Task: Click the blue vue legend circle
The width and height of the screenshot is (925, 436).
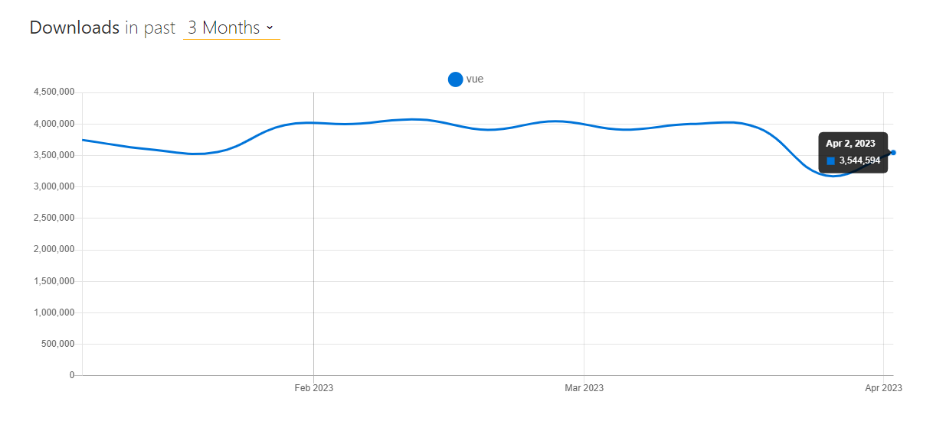Action: click(455, 79)
